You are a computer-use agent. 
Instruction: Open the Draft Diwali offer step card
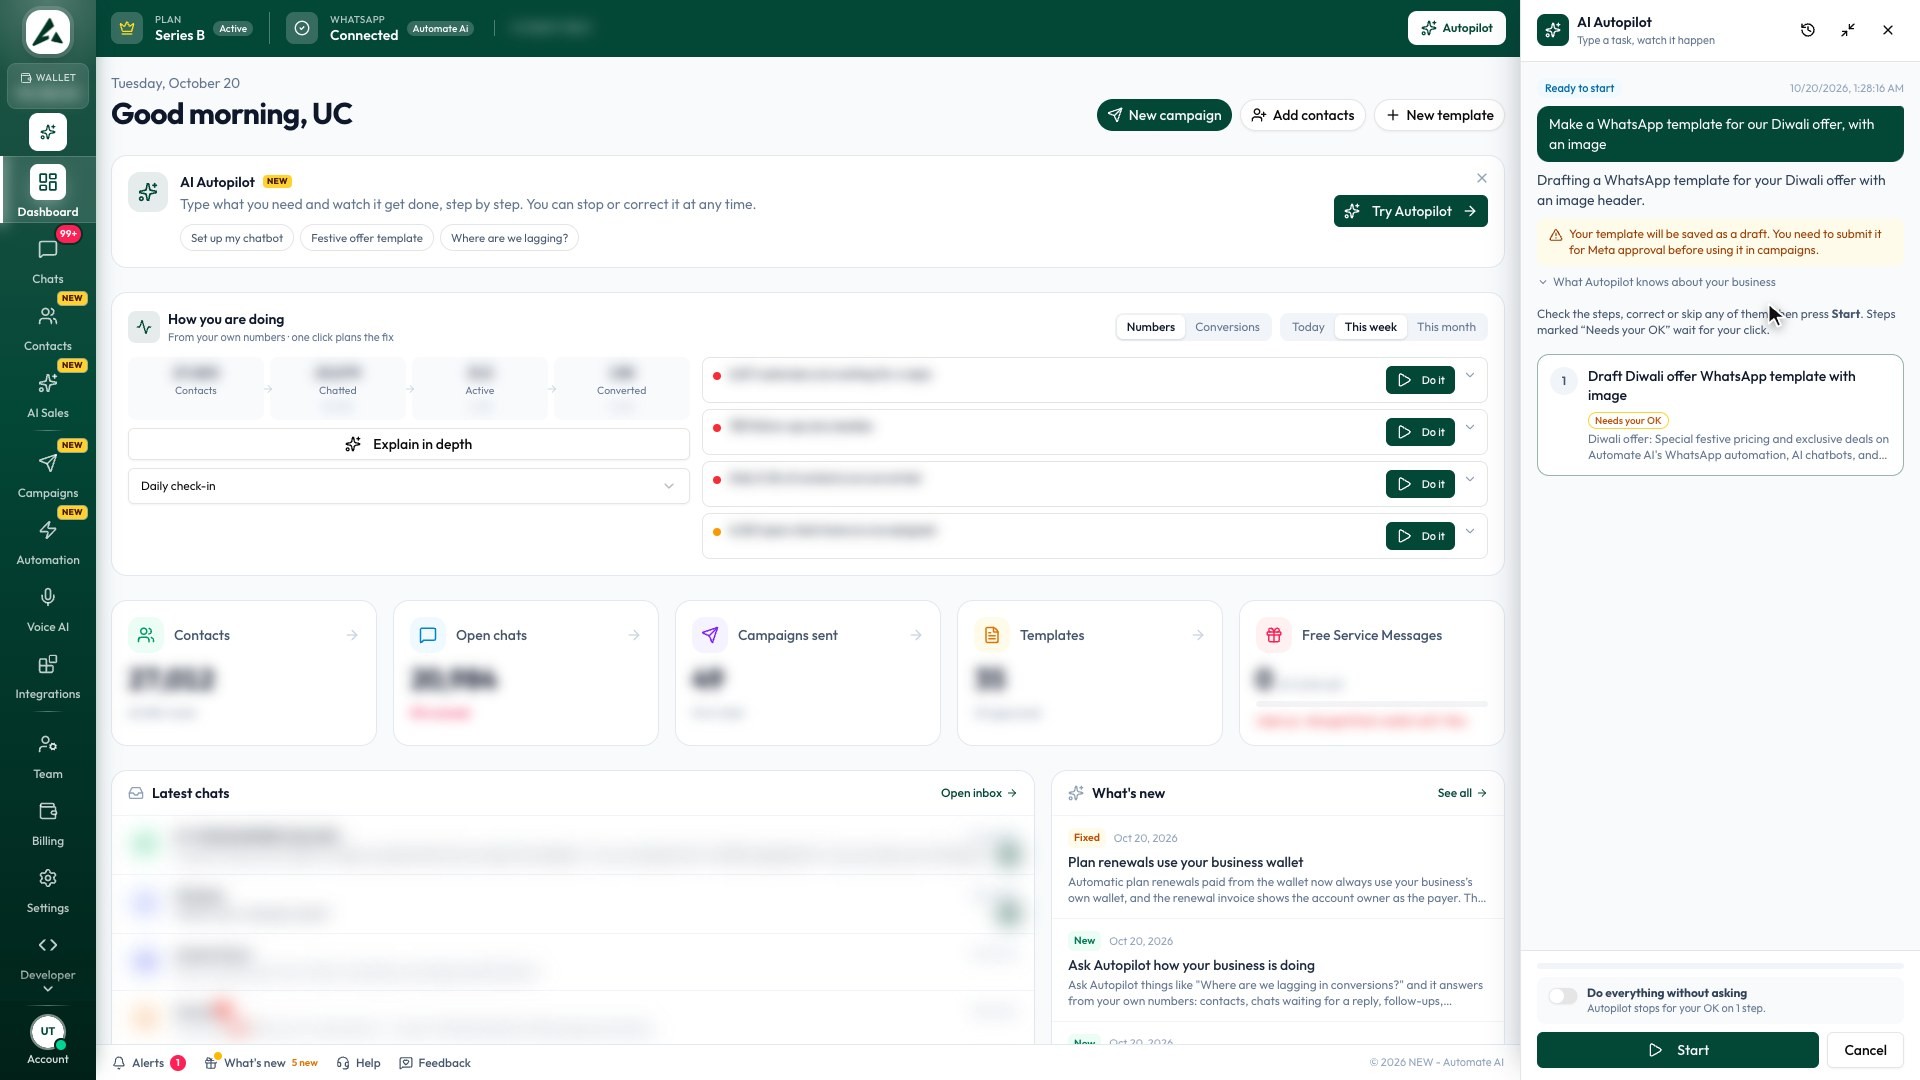1720,415
